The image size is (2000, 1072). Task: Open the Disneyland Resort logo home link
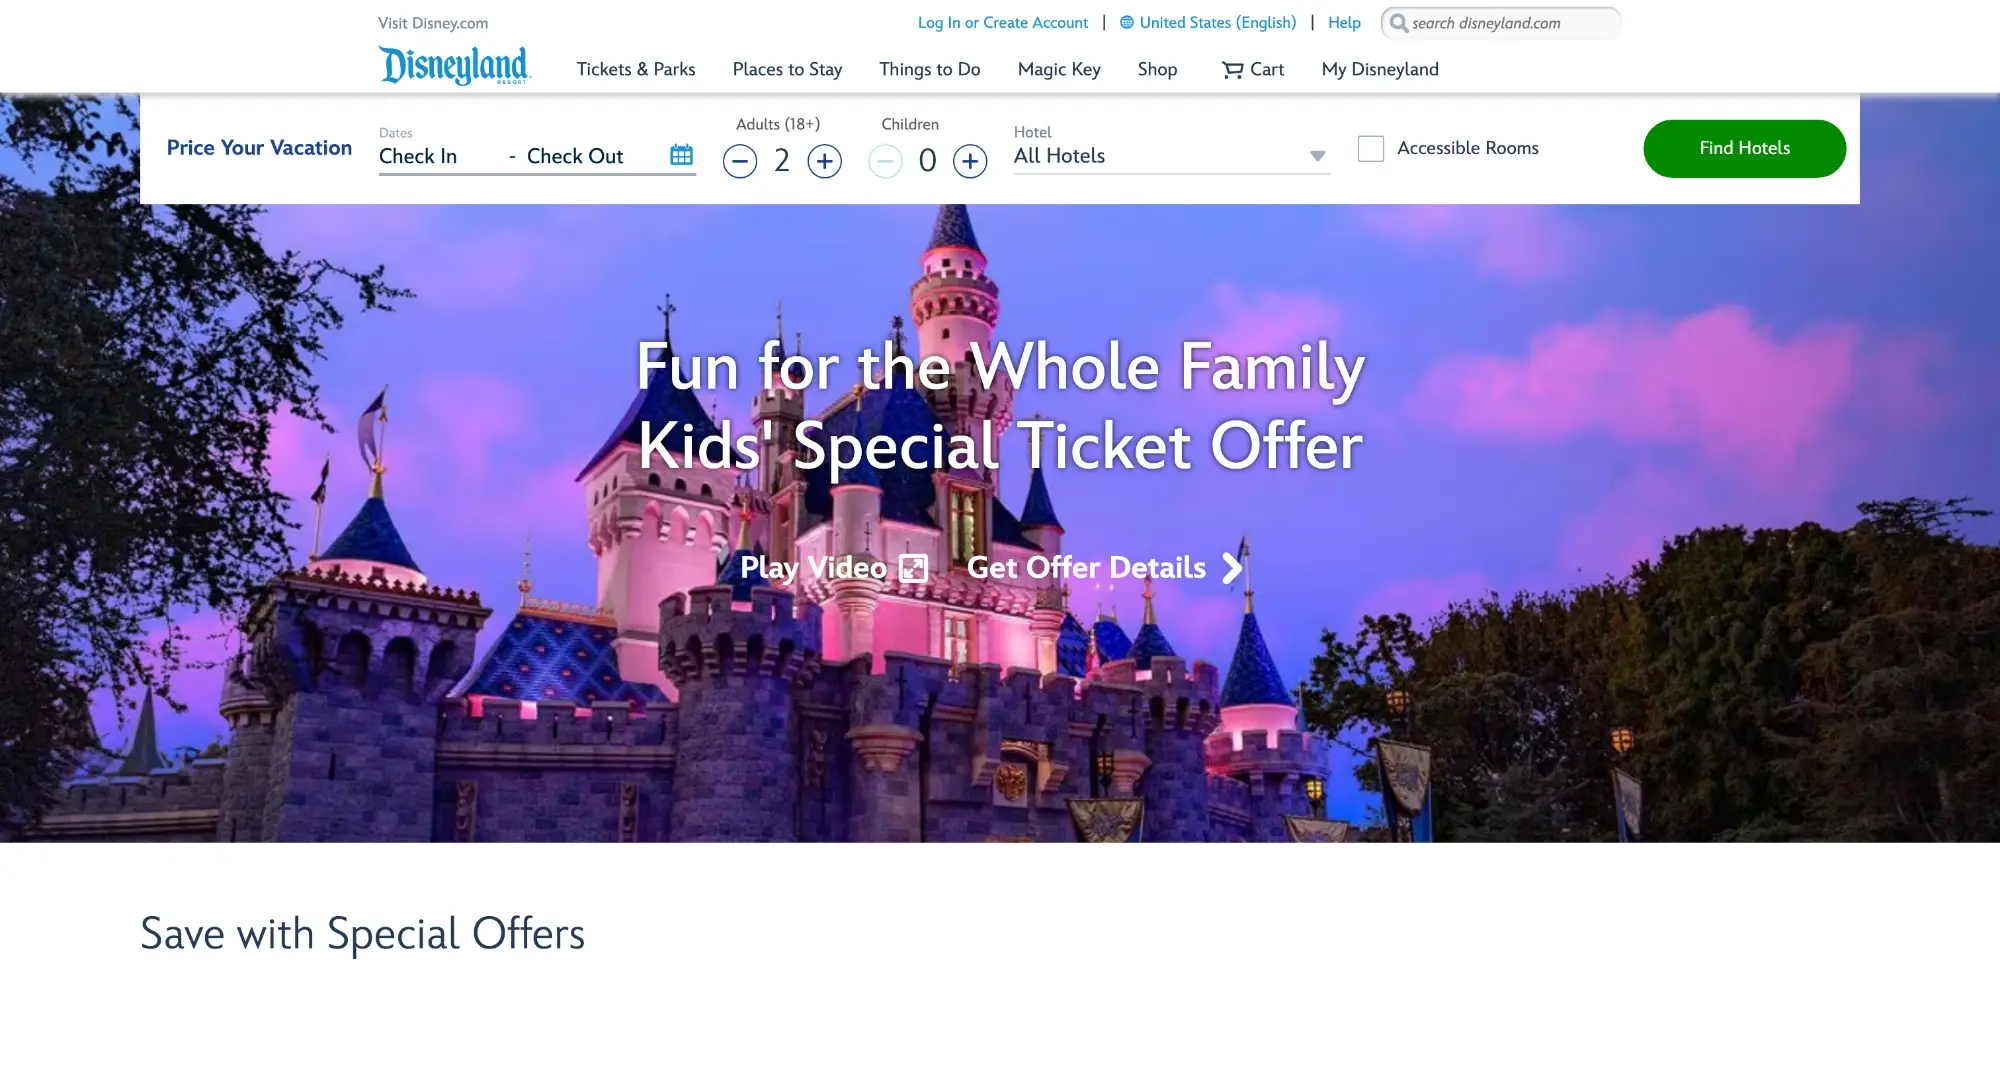coord(455,65)
